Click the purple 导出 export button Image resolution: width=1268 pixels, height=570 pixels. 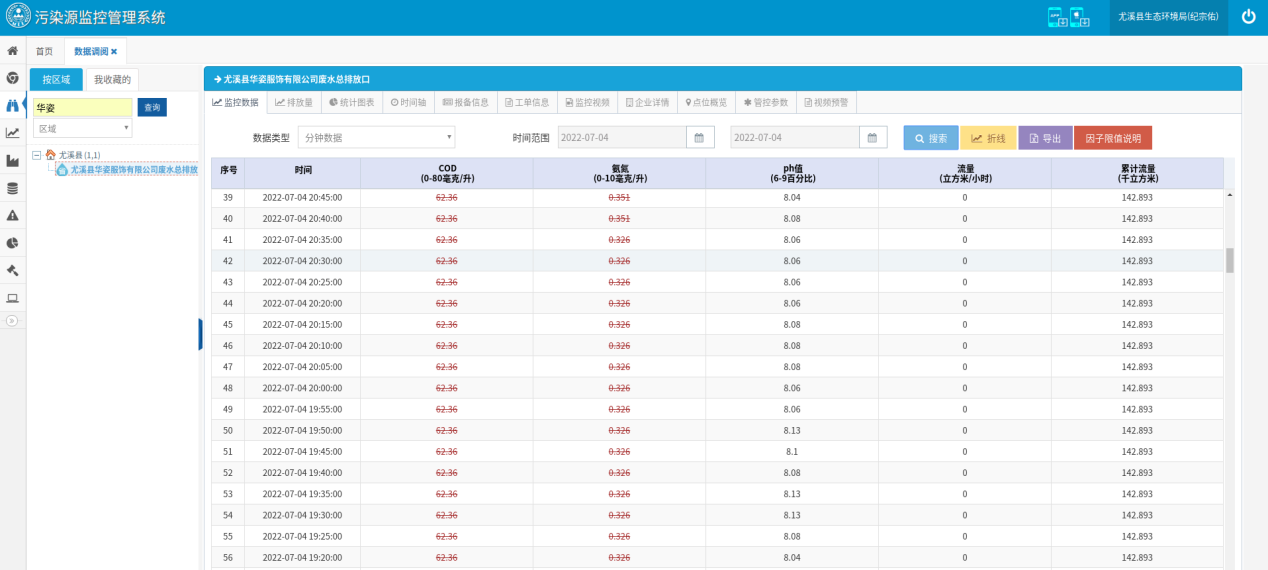click(1045, 138)
